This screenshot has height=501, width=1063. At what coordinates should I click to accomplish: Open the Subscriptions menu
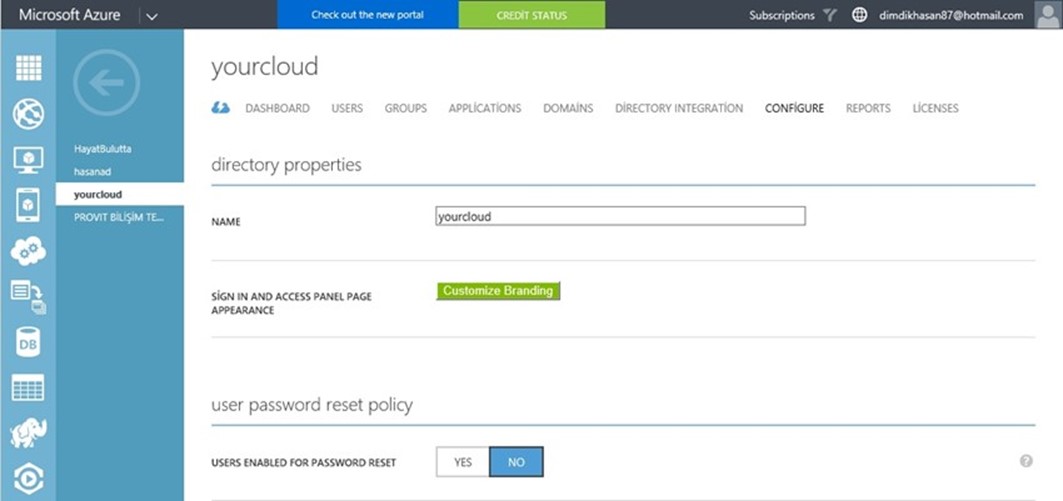[782, 15]
